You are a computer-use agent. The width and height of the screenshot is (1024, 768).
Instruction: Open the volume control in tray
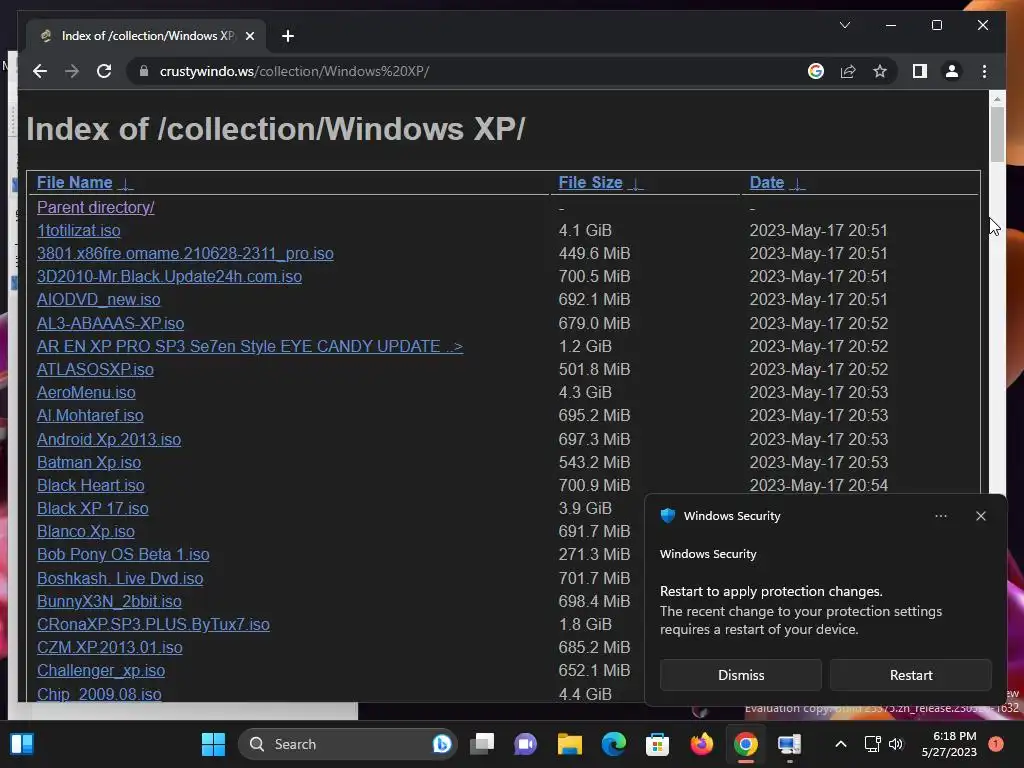[896, 744]
